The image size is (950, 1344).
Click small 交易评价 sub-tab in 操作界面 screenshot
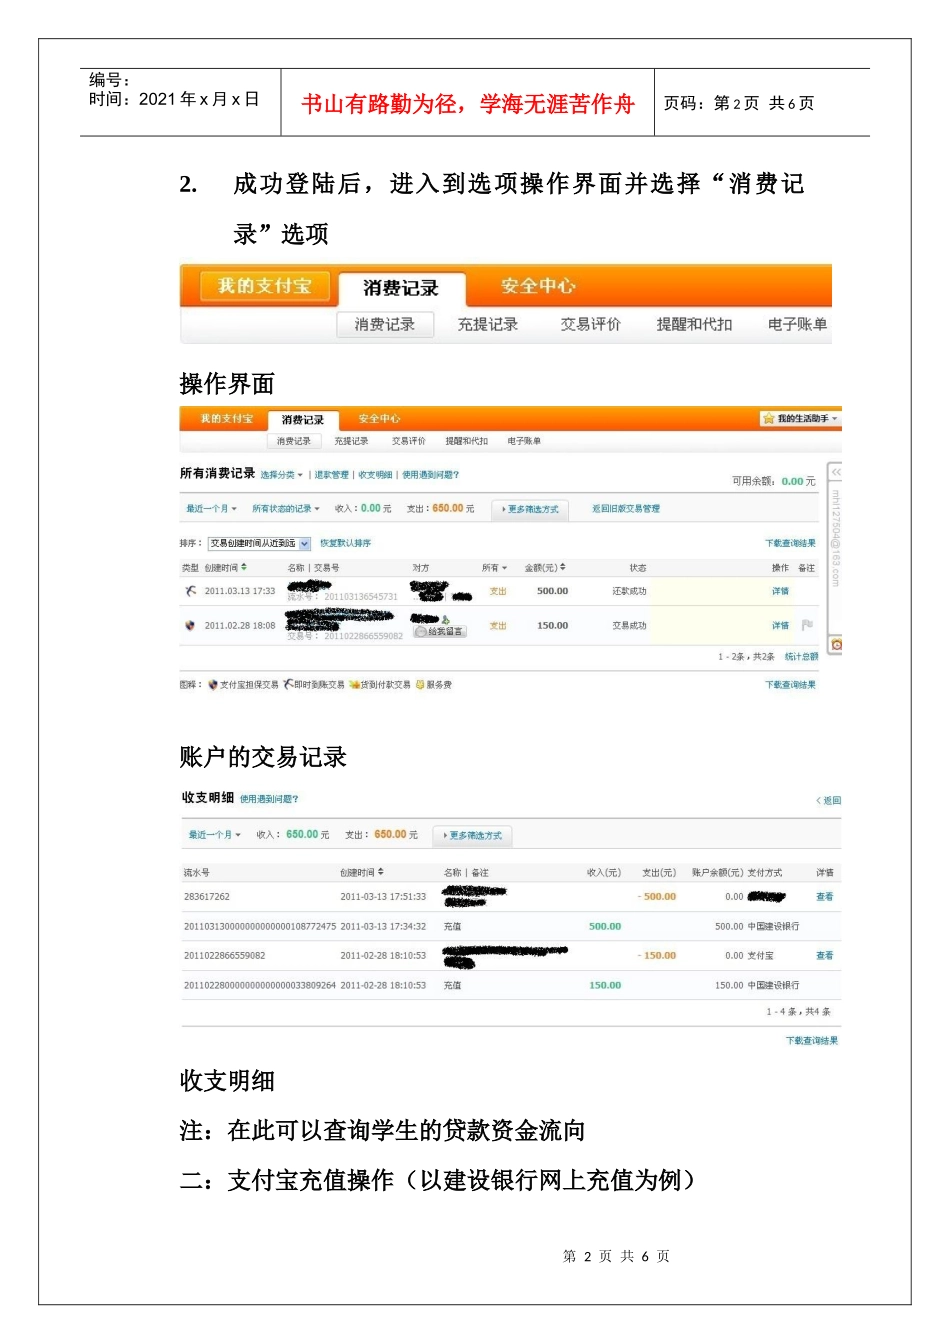pyautogui.click(x=409, y=441)
